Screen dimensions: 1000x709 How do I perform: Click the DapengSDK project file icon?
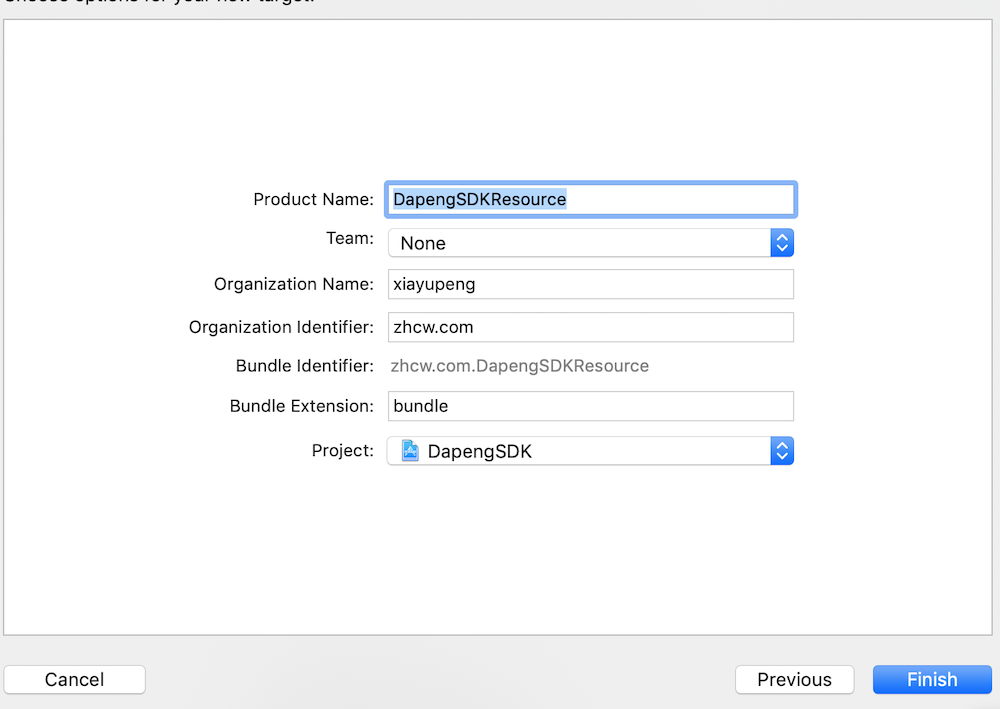coord(410,451)
